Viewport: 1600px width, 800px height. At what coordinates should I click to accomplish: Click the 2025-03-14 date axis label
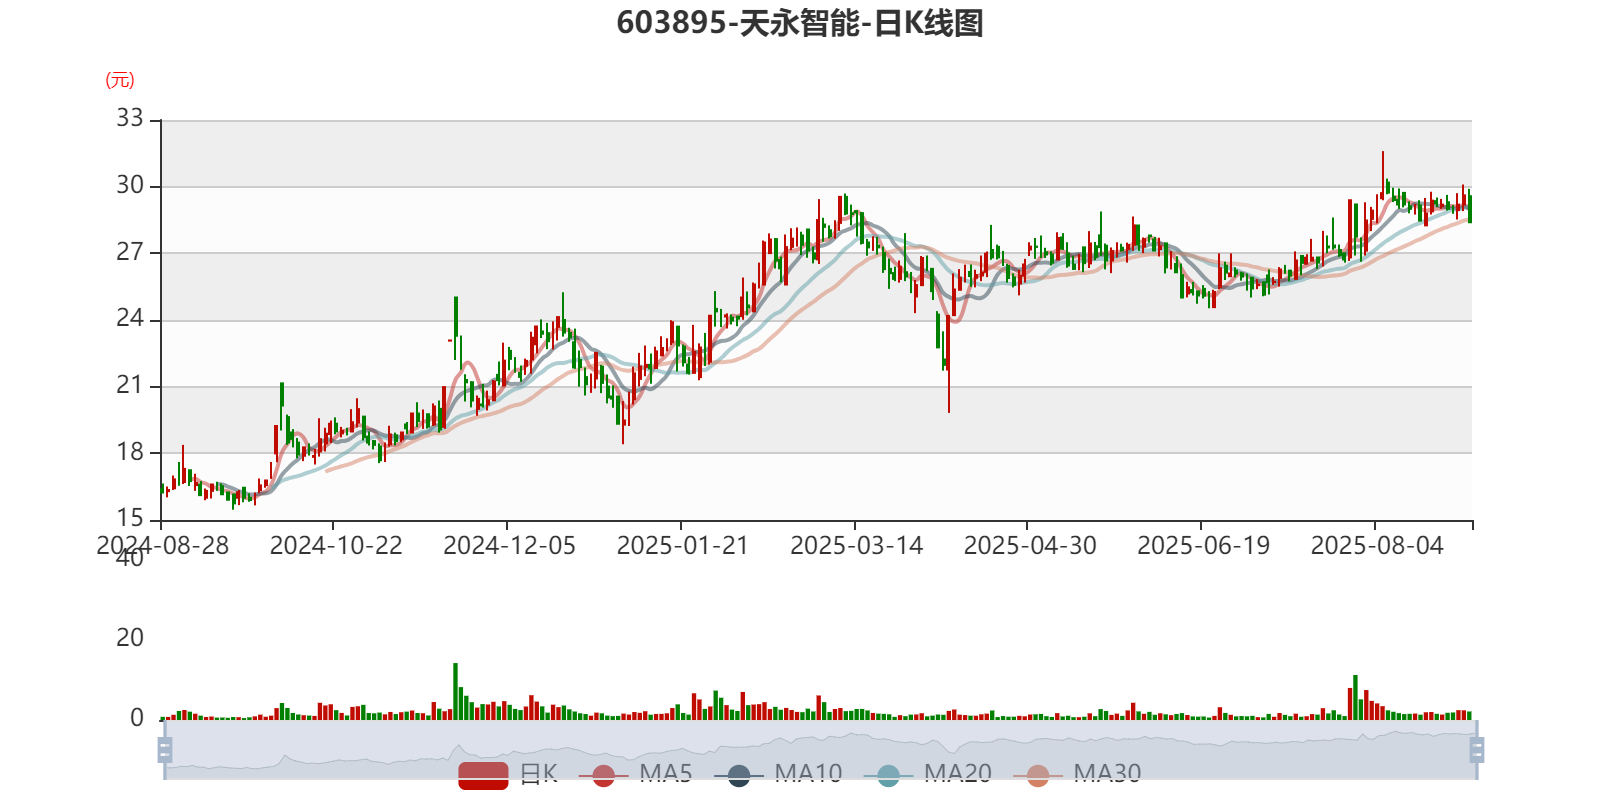[x=856, y=546]
